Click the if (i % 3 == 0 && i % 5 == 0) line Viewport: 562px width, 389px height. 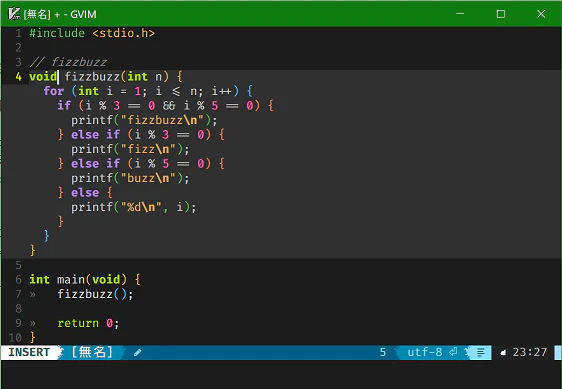166,105
